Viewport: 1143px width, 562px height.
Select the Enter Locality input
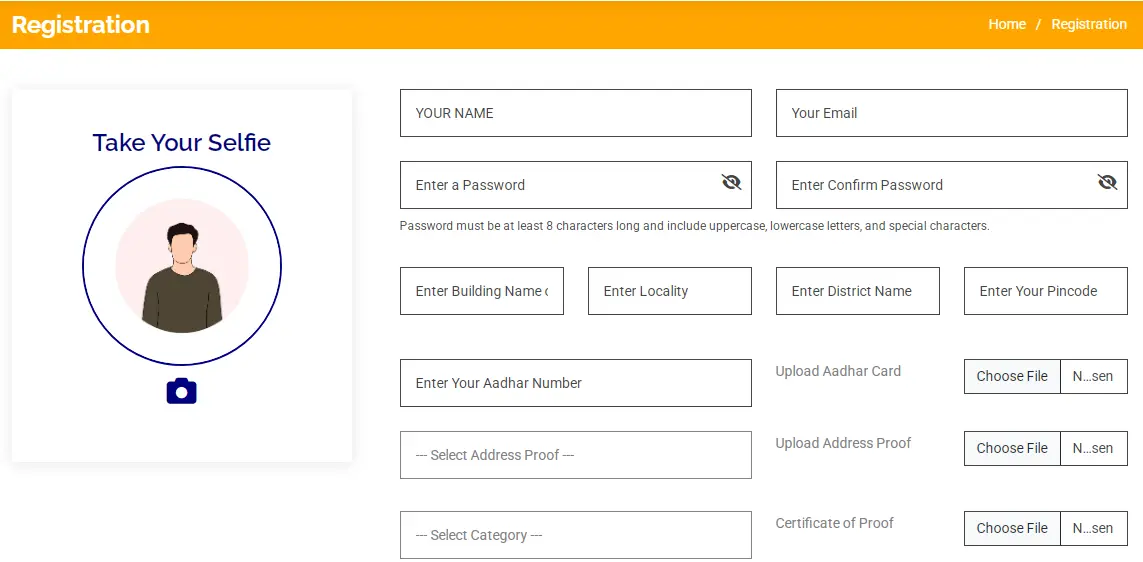click(x=669, y=291)
